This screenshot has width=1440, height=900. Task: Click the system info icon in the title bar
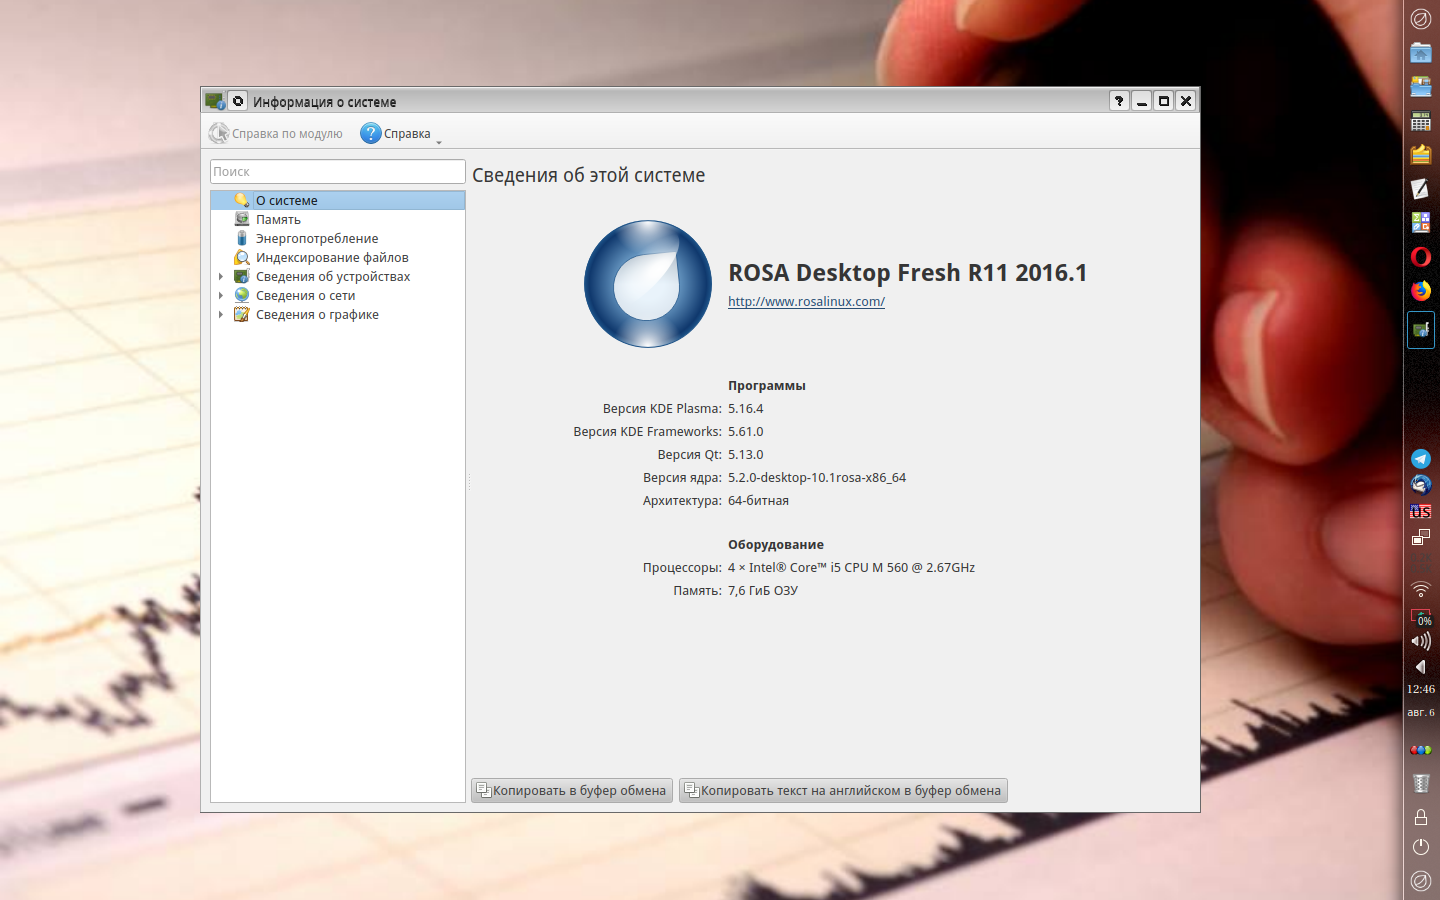[214, 101]
